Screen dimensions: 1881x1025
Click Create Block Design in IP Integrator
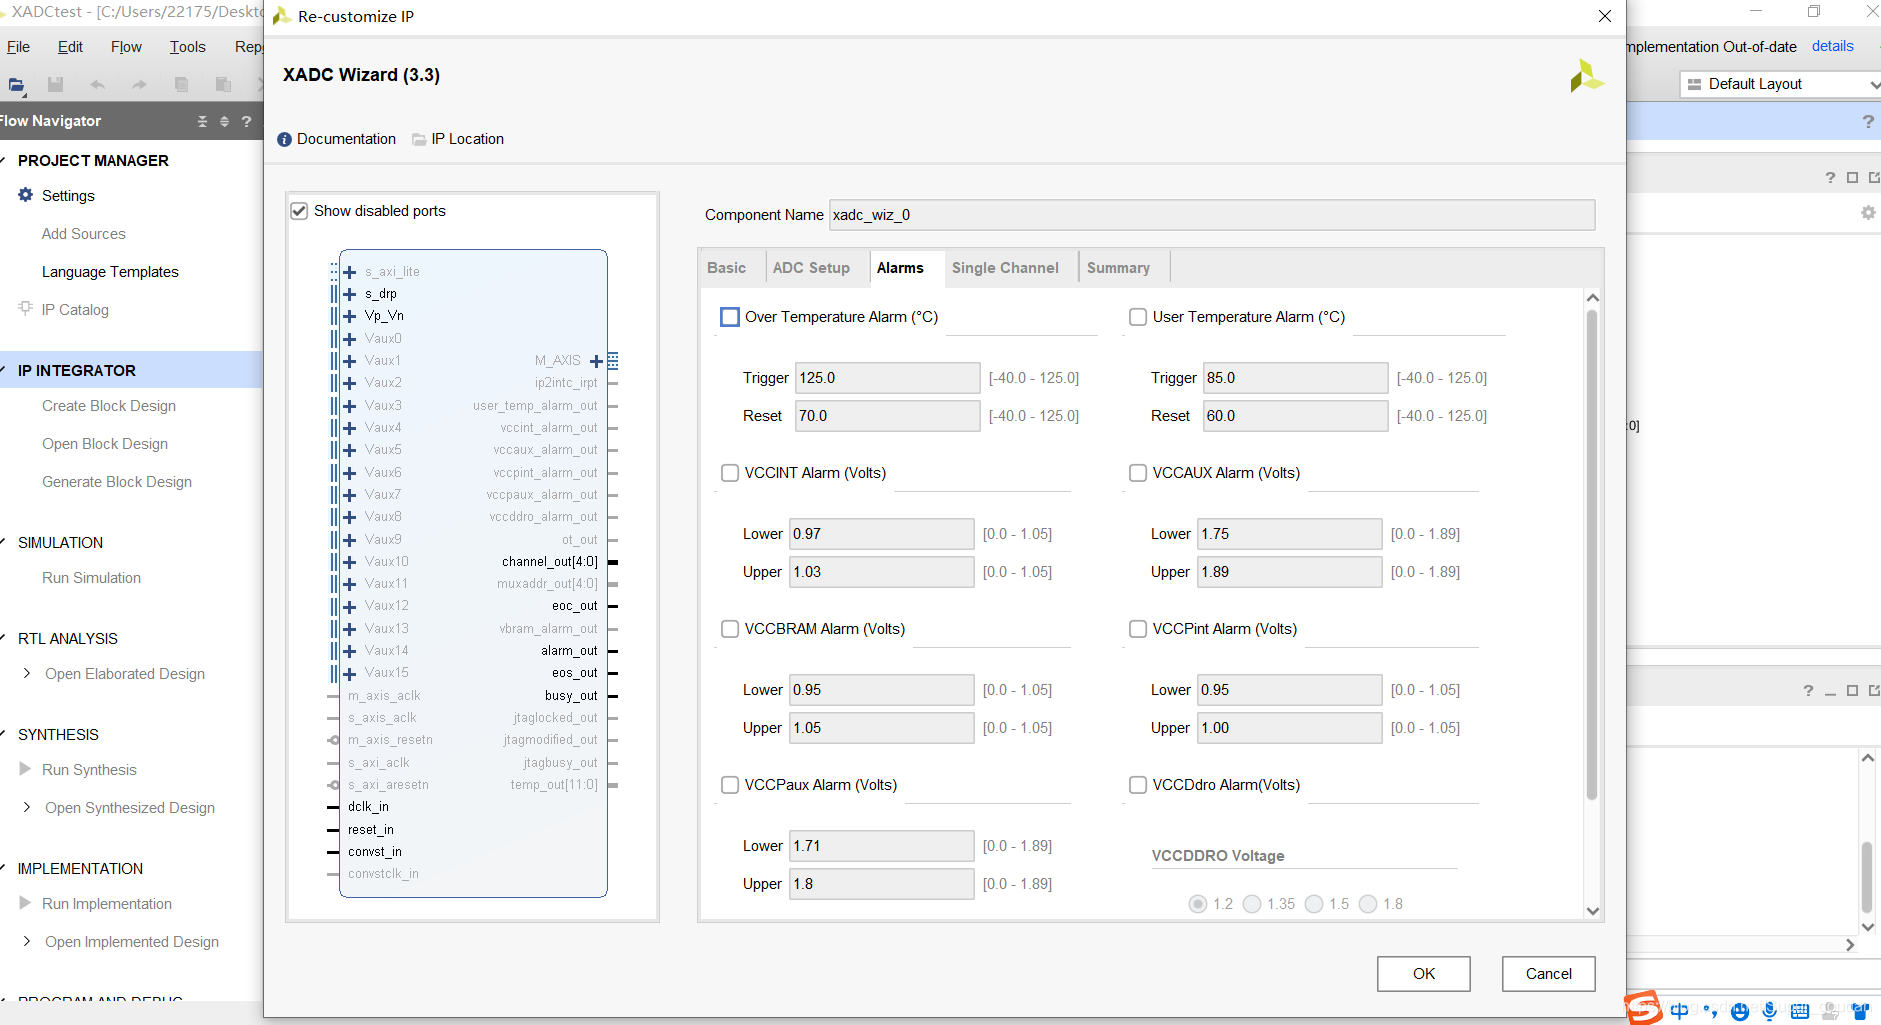pos(109,406)
